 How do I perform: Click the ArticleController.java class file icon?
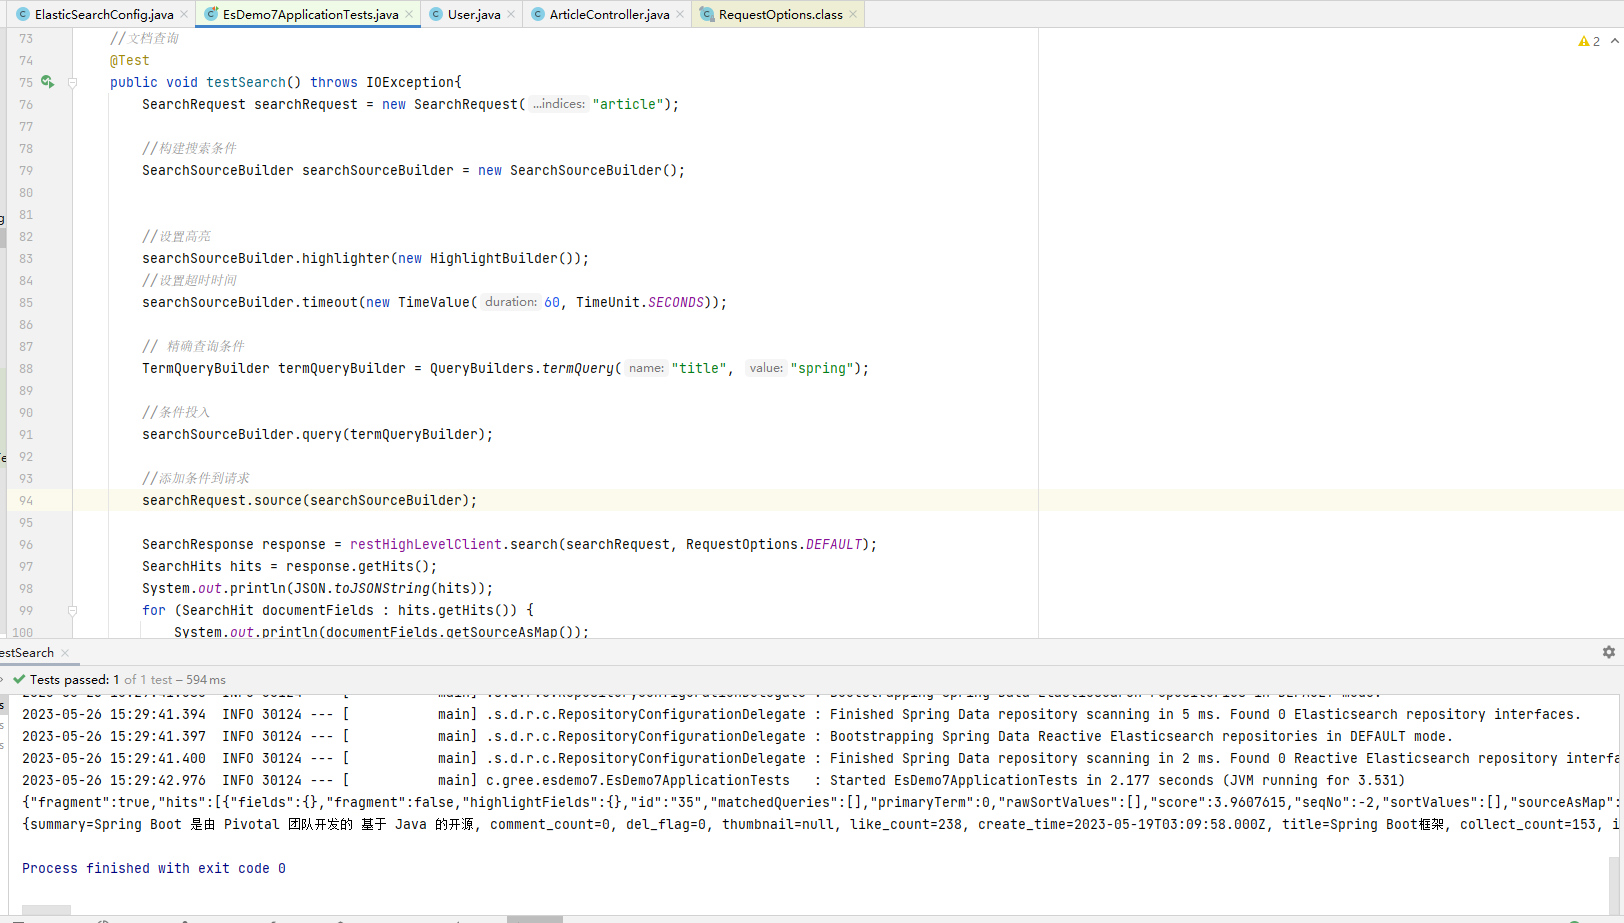[538, 14]
